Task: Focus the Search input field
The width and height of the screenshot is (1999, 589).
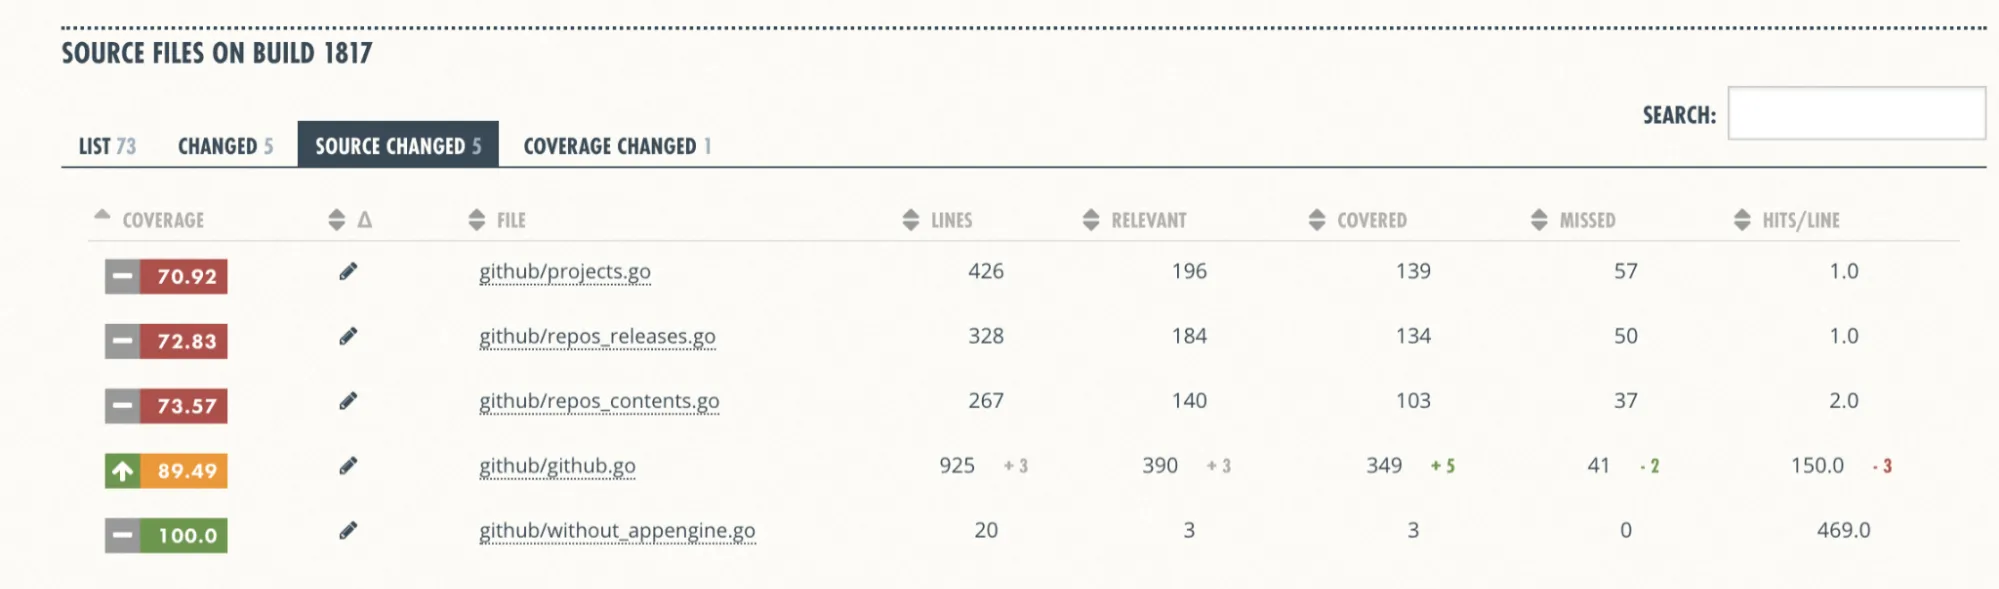Action: [x=1856, y=114]
